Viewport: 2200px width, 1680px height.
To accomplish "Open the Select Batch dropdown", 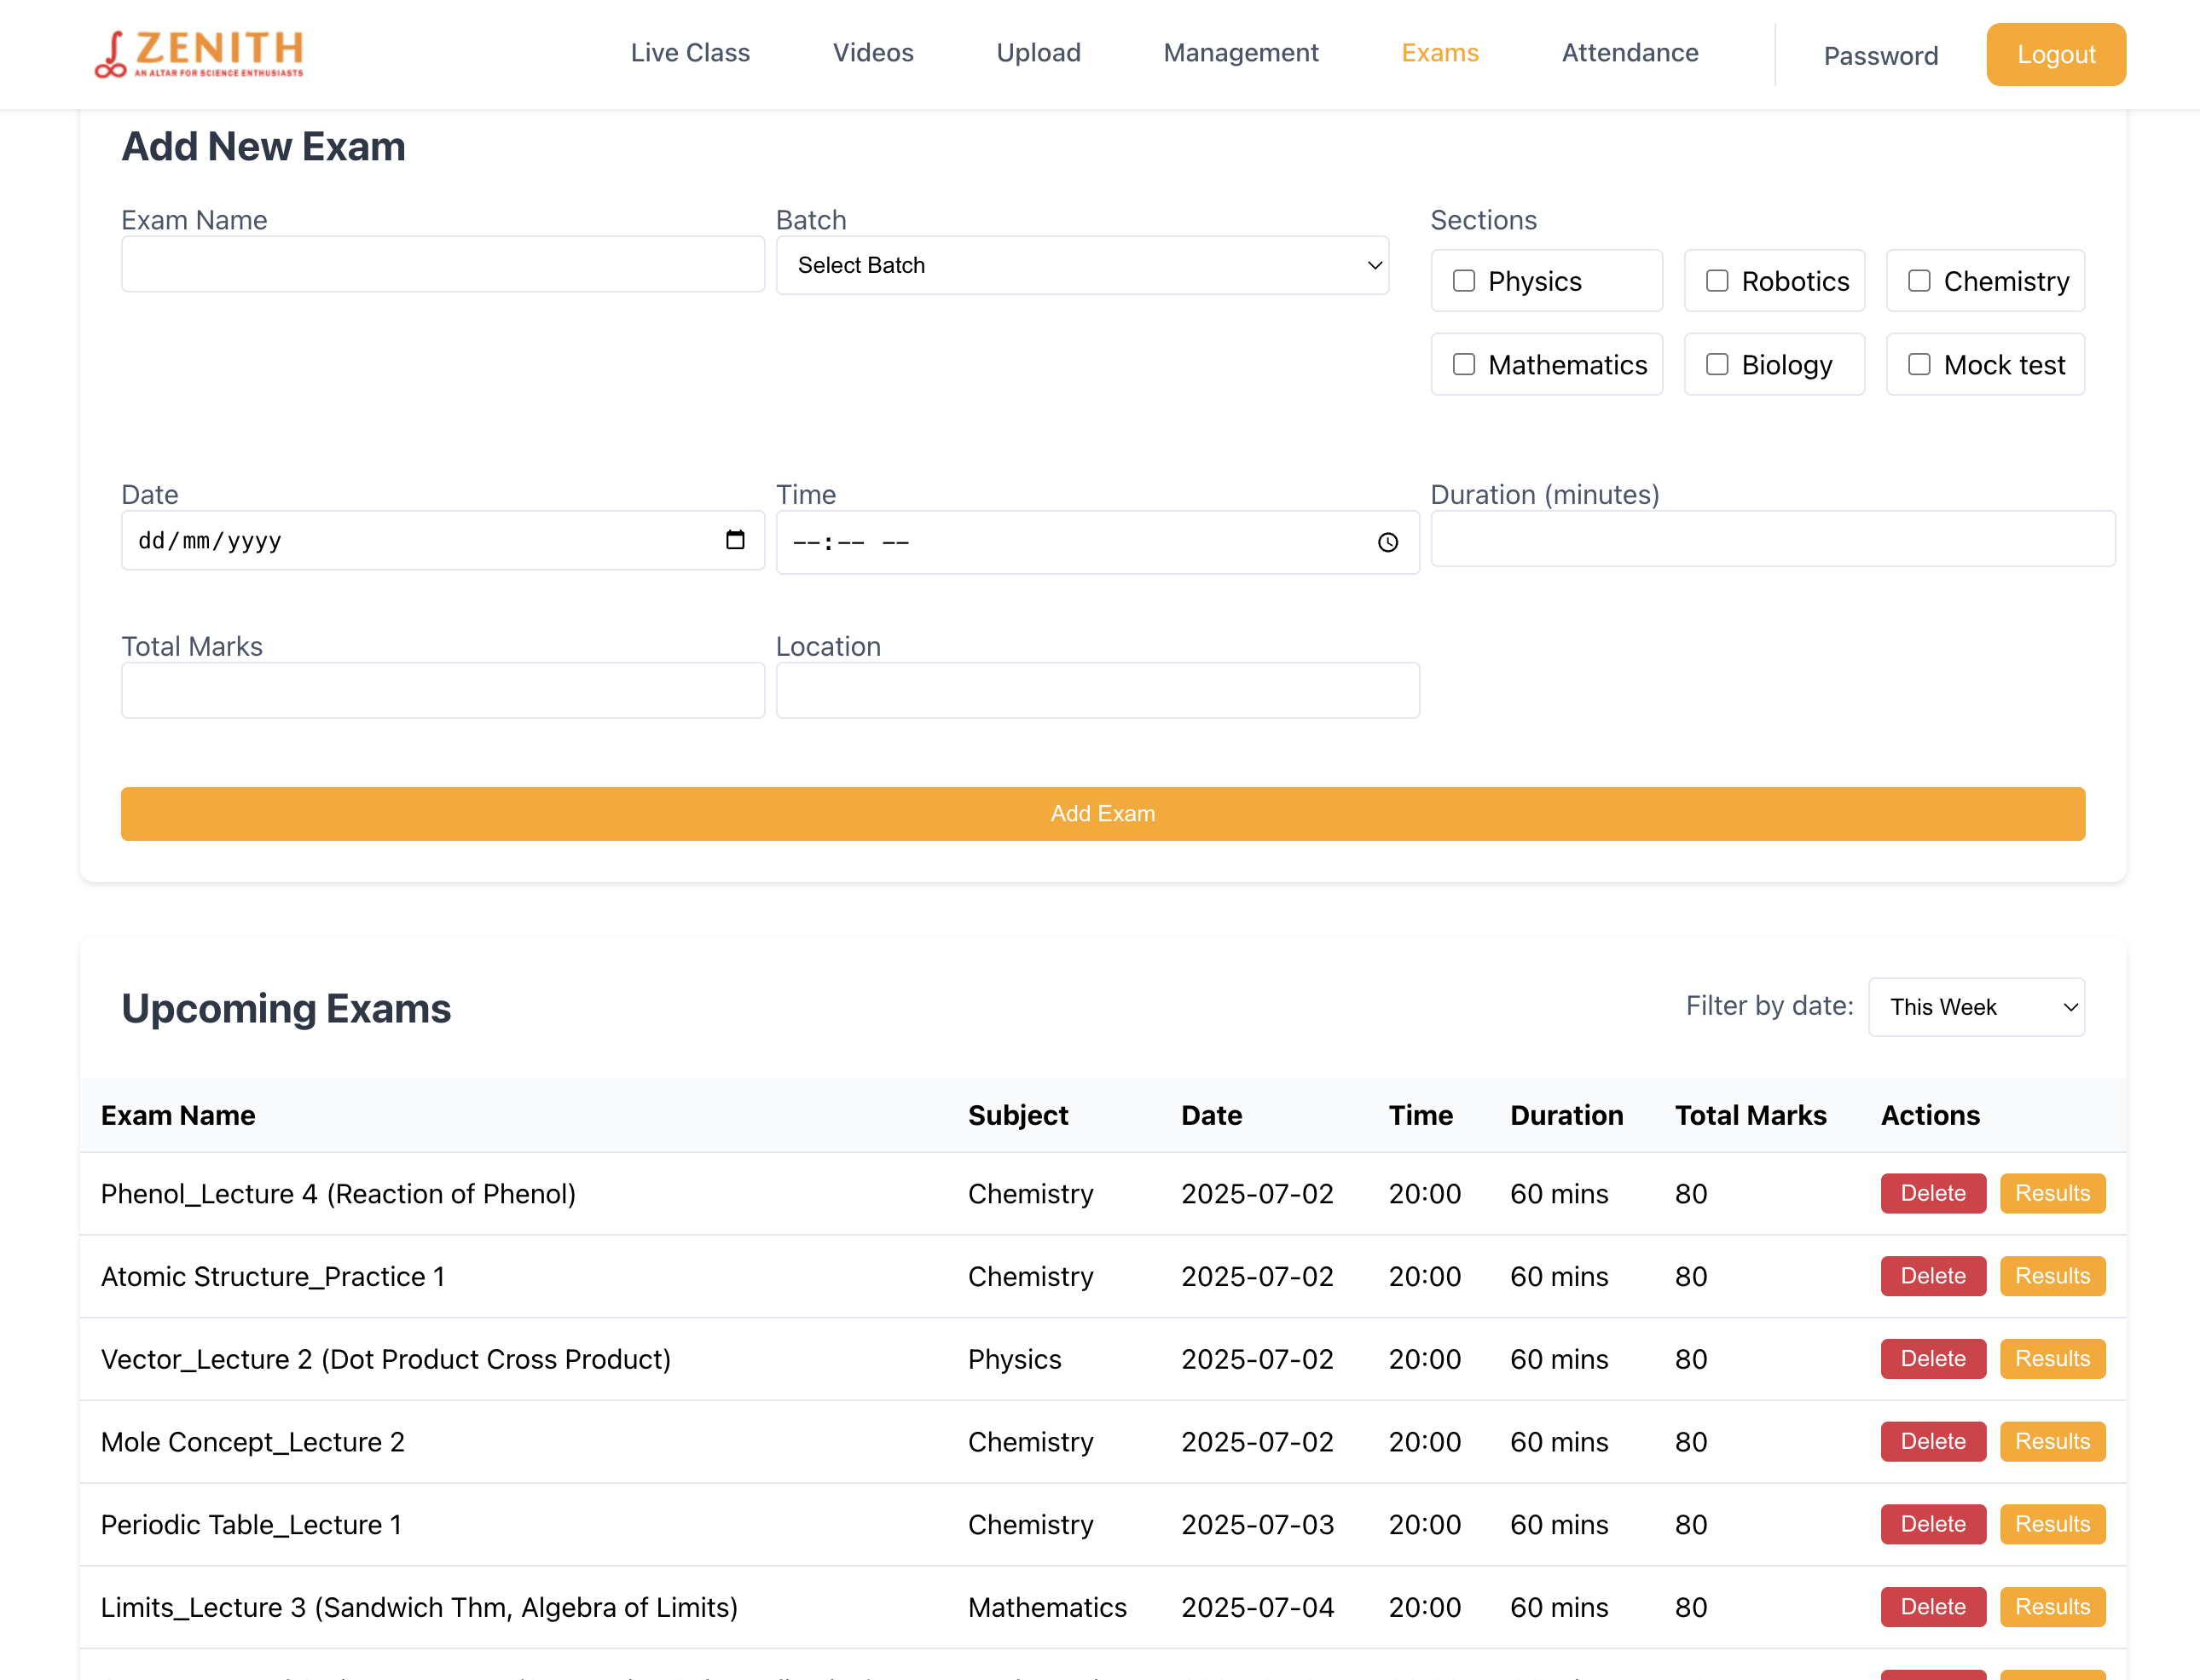I will point(1082,265).
